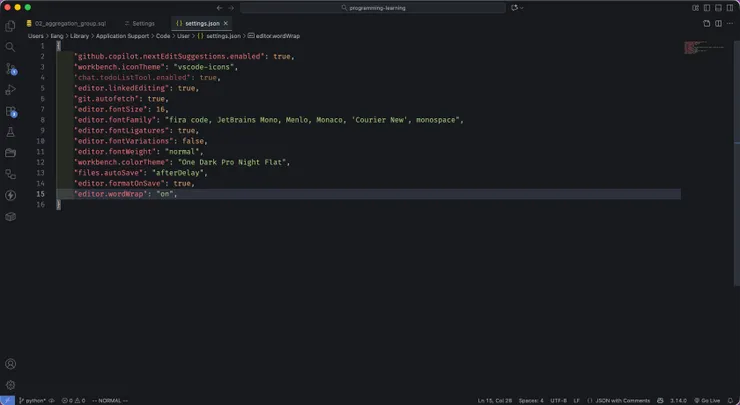Split the editor to the right

(718, 24)
